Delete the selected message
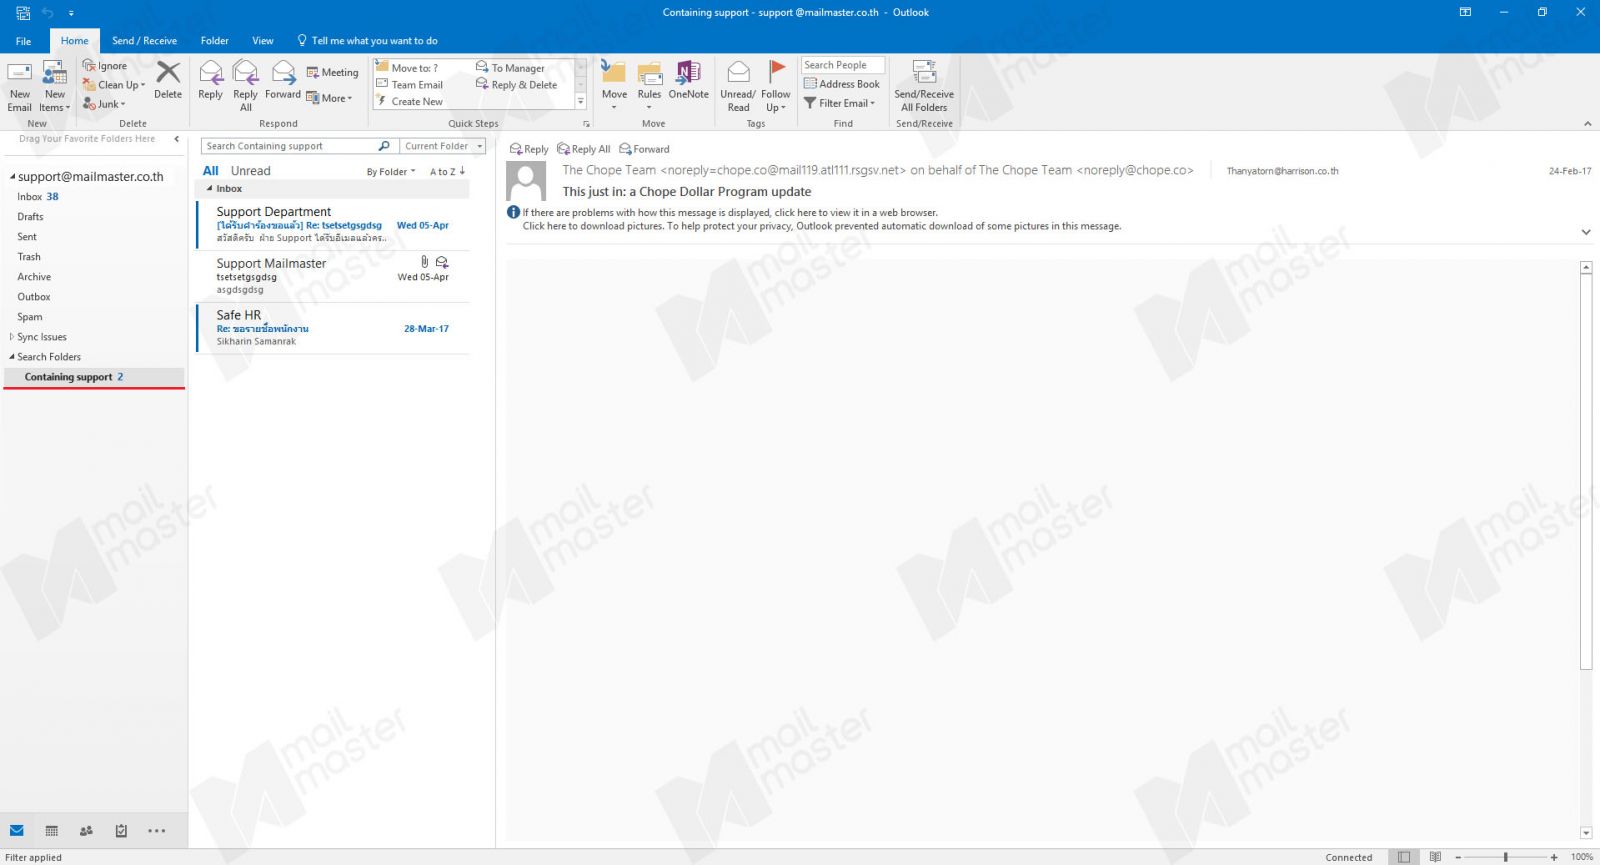1600x865 pixels. click(168, 80)
